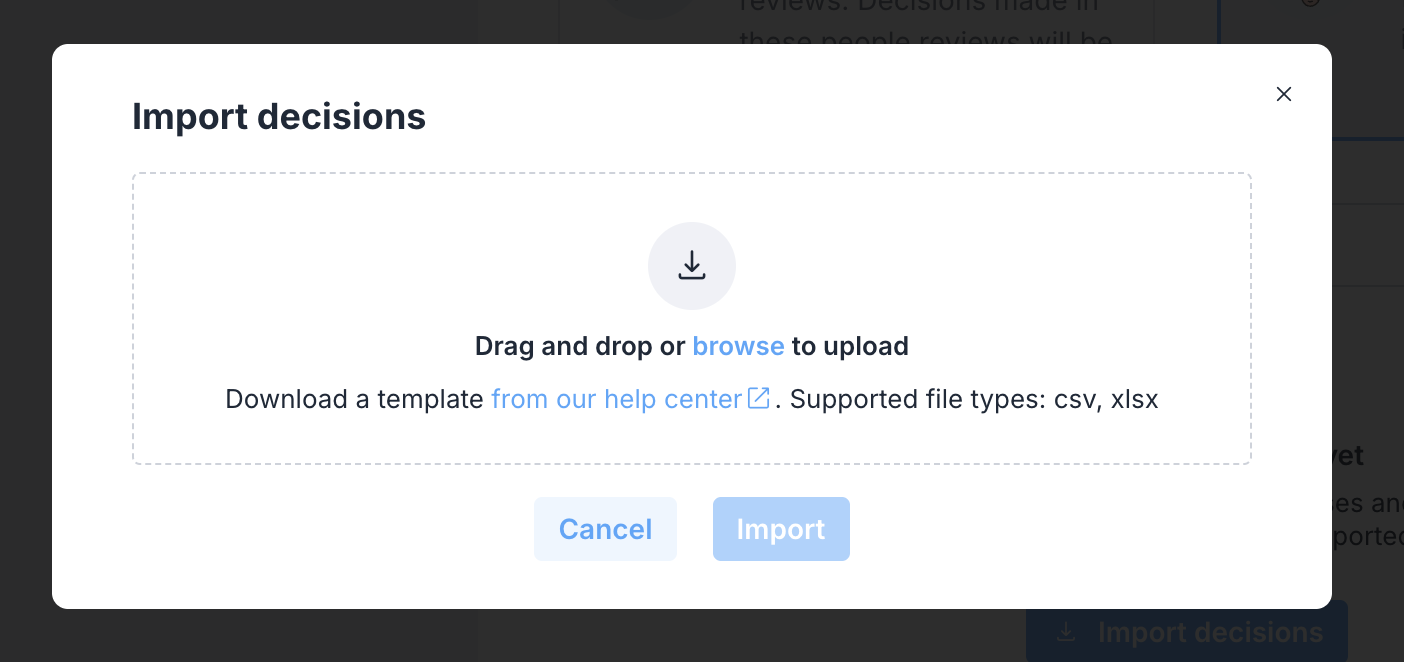Click the blue Import button
Image resolution: width=1404 pixels, height=662 pixels.
[781, 529]
